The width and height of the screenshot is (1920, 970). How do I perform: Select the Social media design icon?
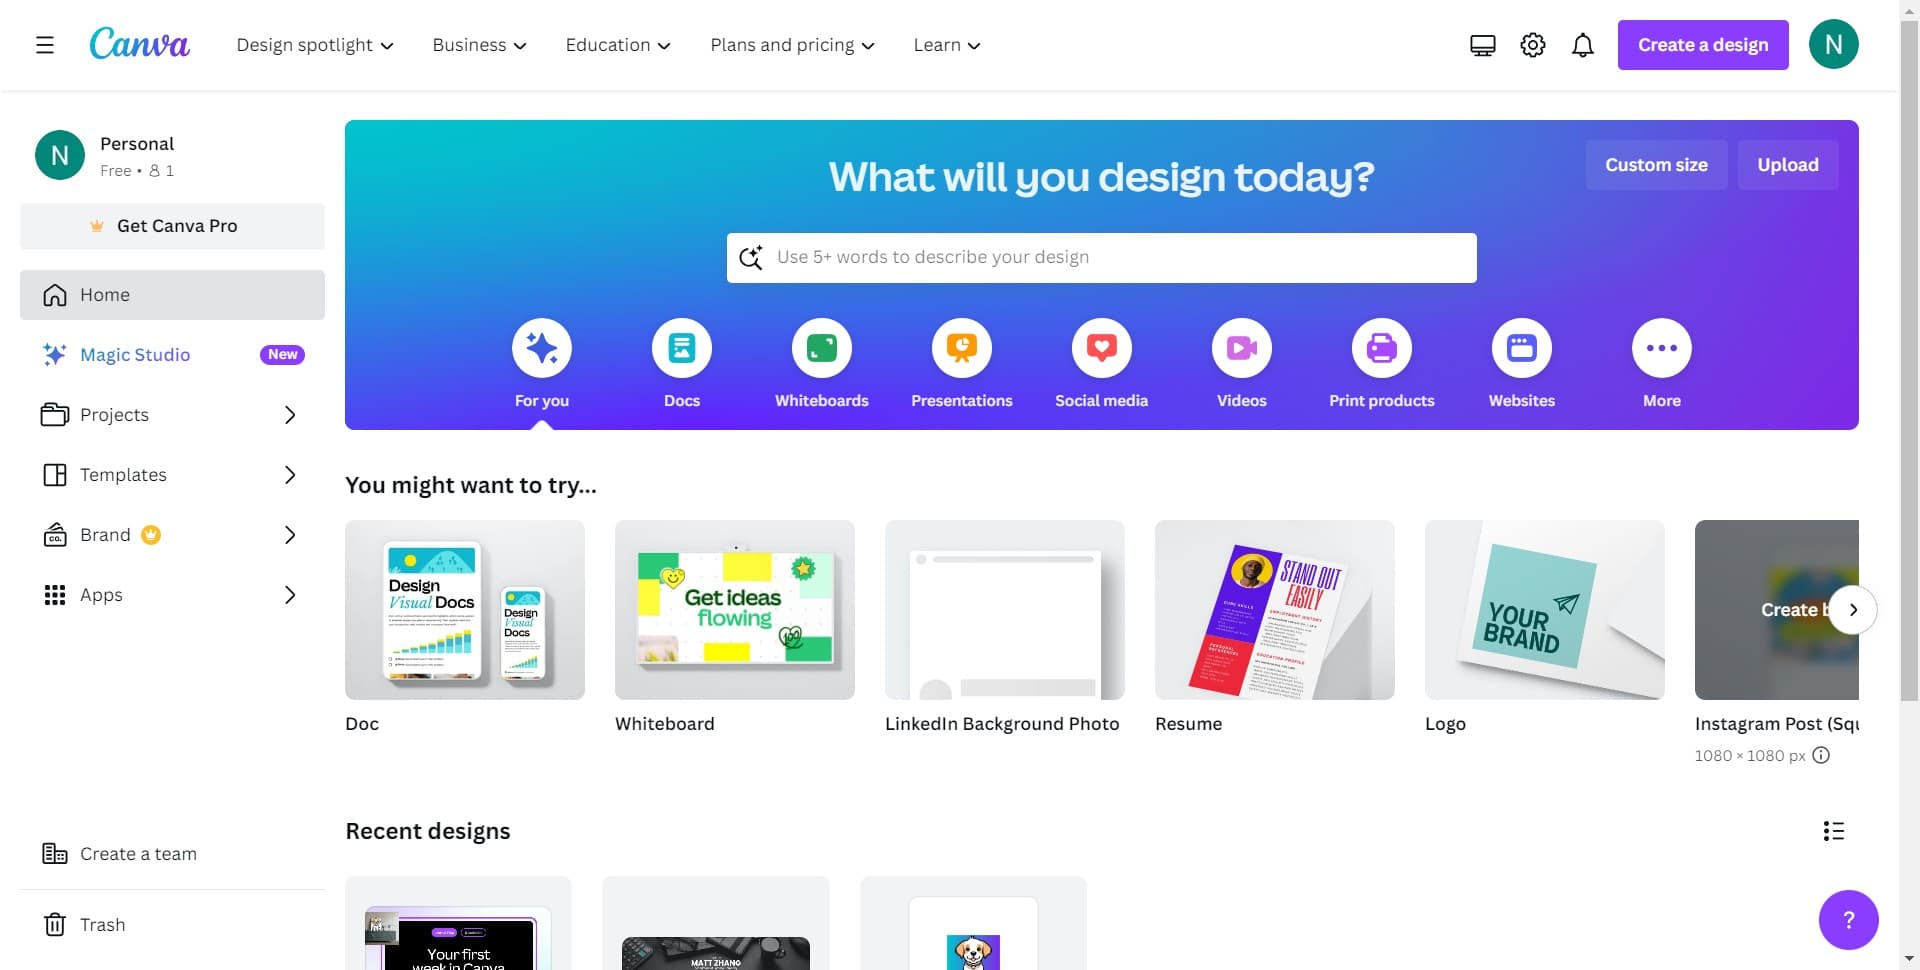pyautogui.click(x=1101, y=348)
